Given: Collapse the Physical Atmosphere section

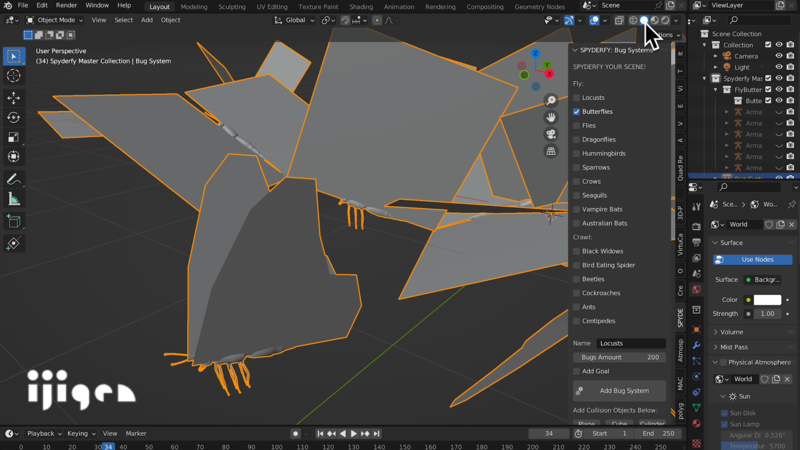Looking at the screenshot, I should 715,362.
